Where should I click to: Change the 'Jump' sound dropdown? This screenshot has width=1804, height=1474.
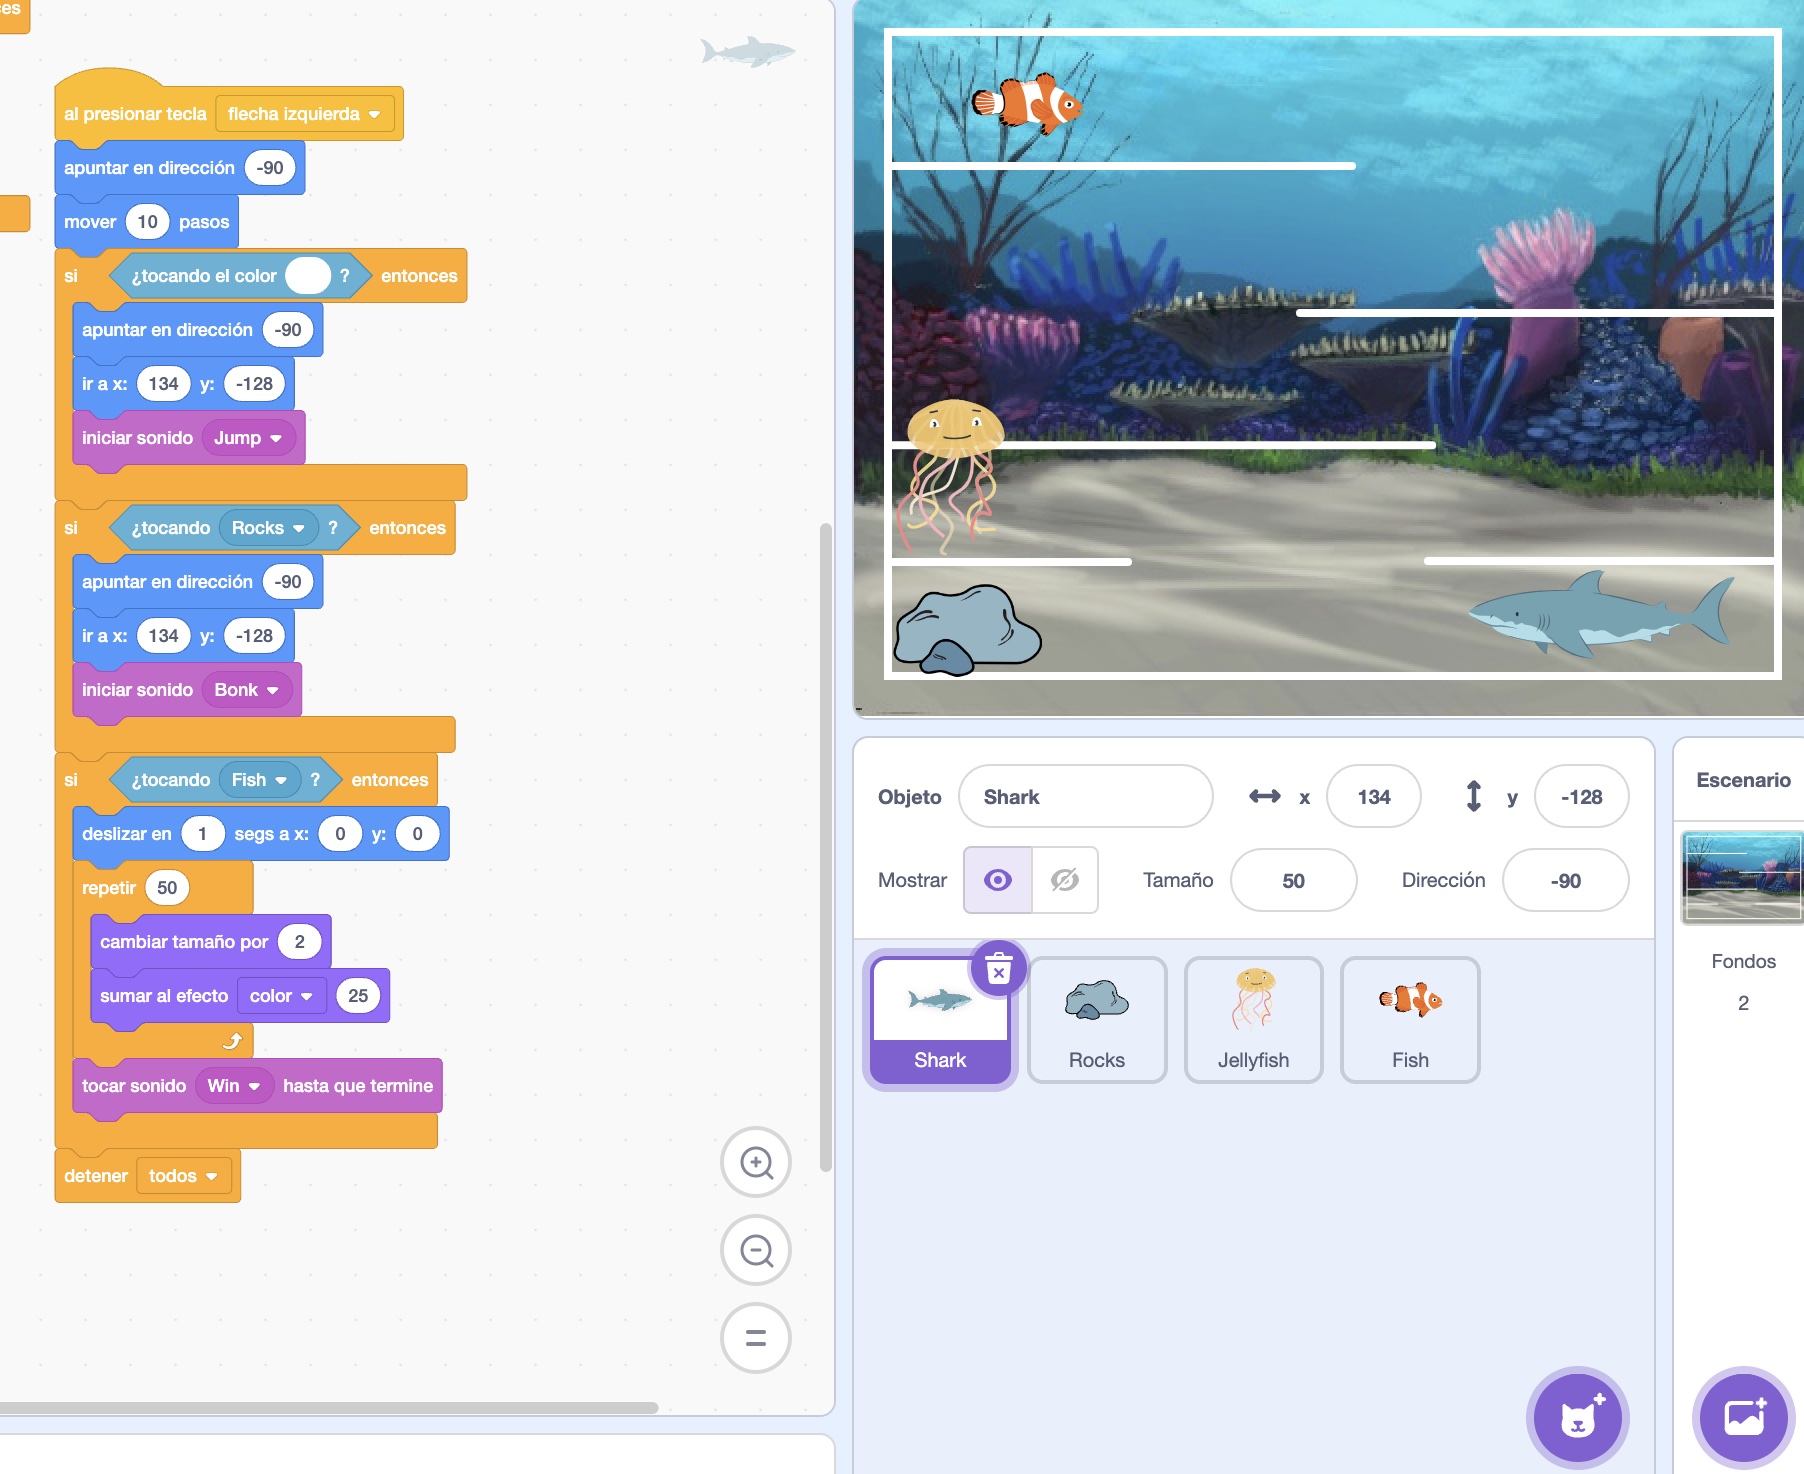(248, 437)
